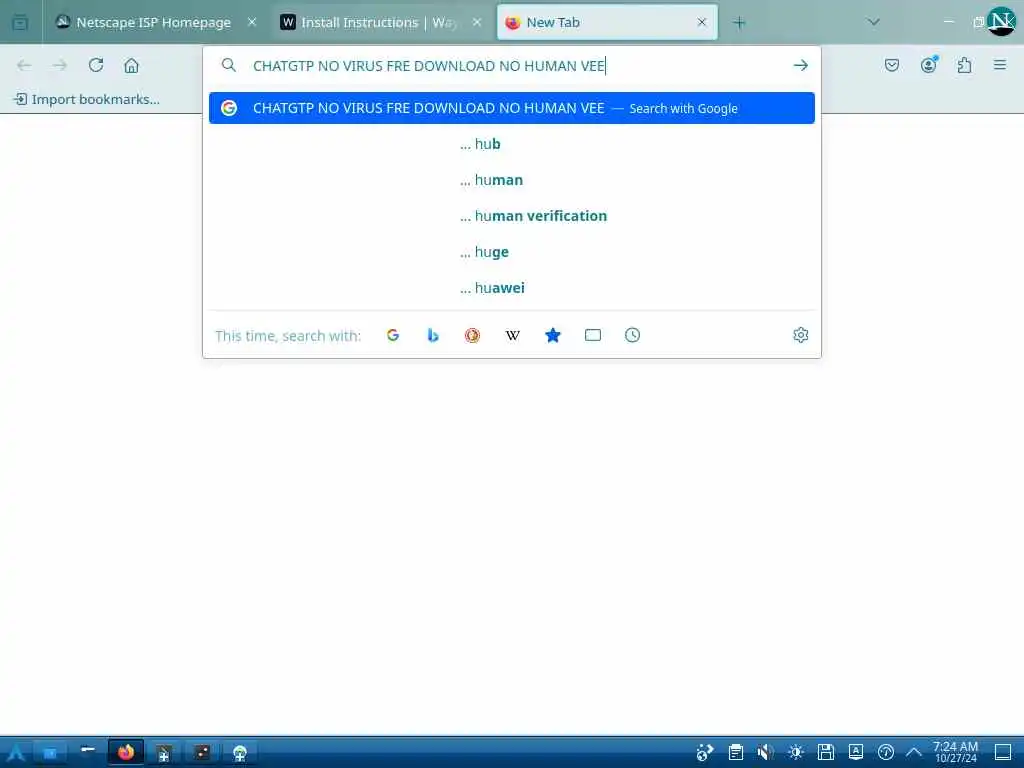Open the Pocket save icon
Viewport: 1024px width, 768px height.
892,65
